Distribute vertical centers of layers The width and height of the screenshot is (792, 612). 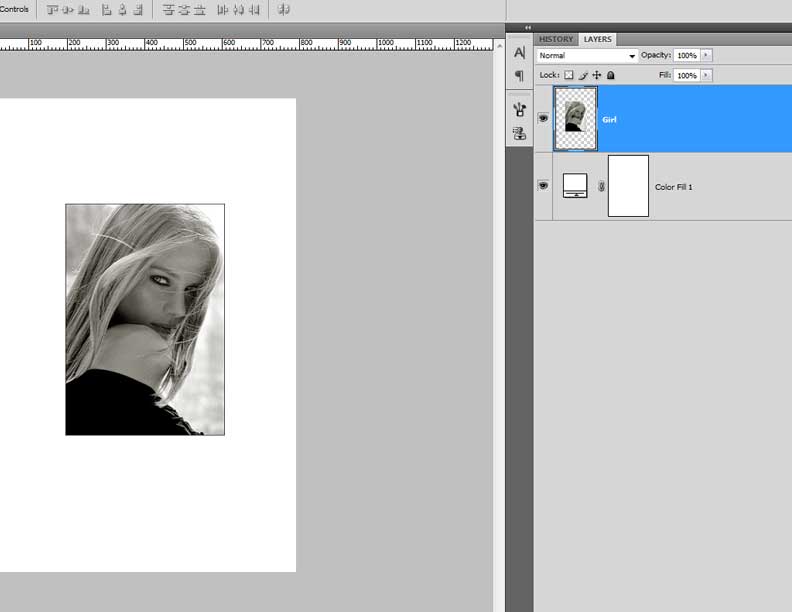click(x=184, y=10)
